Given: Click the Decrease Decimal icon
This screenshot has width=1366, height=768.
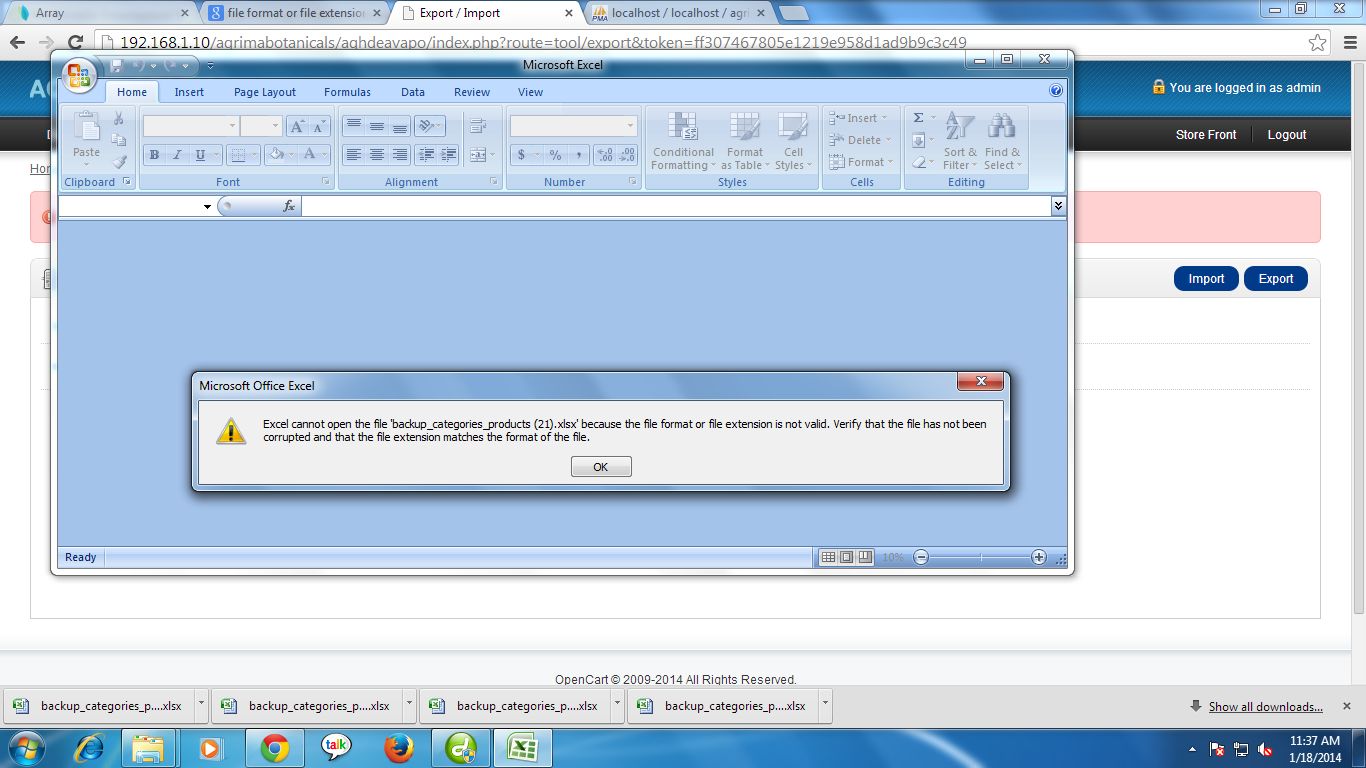Looking at the screenshot, I should click(x=627, y=155).
